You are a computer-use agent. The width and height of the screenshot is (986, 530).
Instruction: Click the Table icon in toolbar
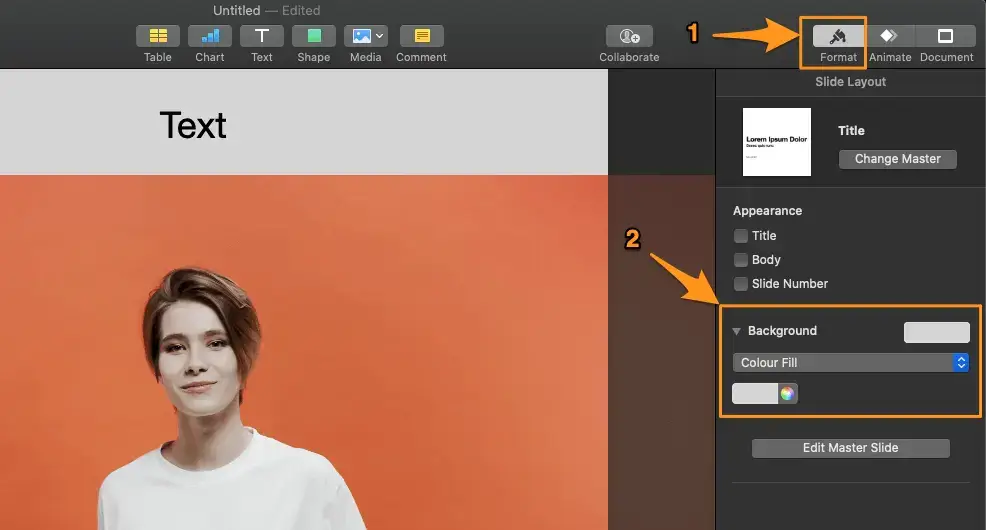pyautogui.click(x=158, y=36)
